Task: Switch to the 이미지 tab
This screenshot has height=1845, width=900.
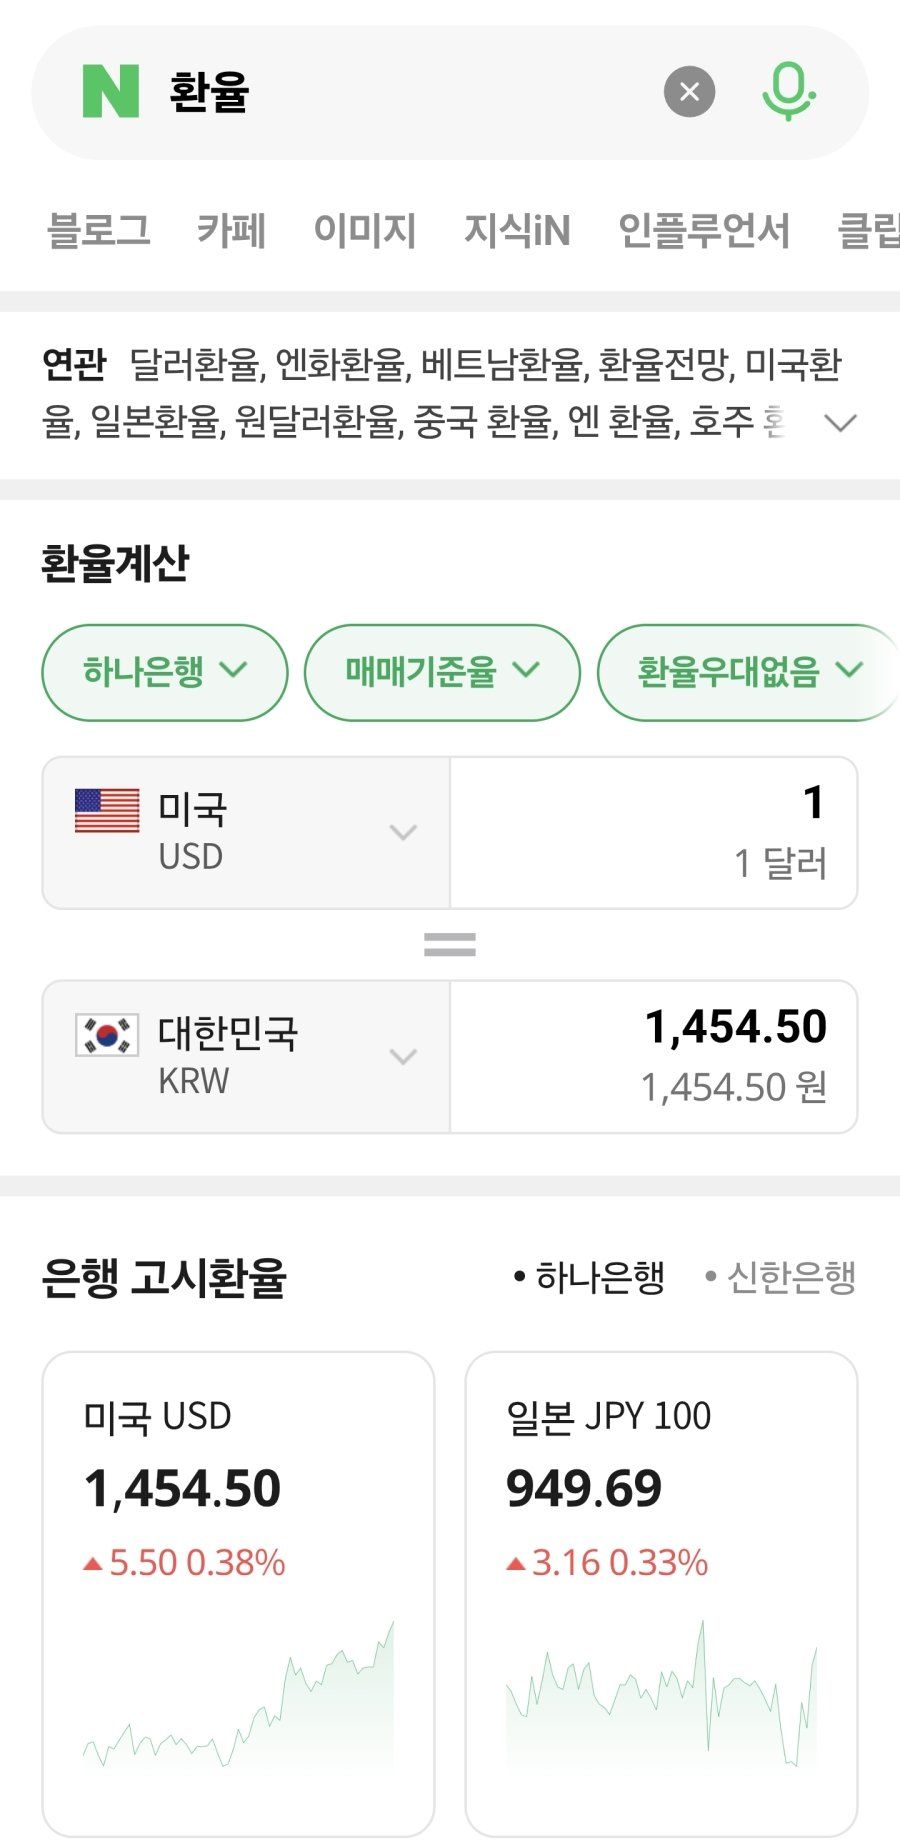Action: [364, 231]
